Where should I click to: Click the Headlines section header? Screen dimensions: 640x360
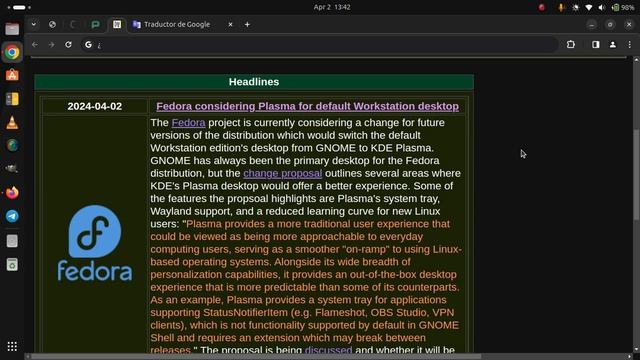click(254, 82)
